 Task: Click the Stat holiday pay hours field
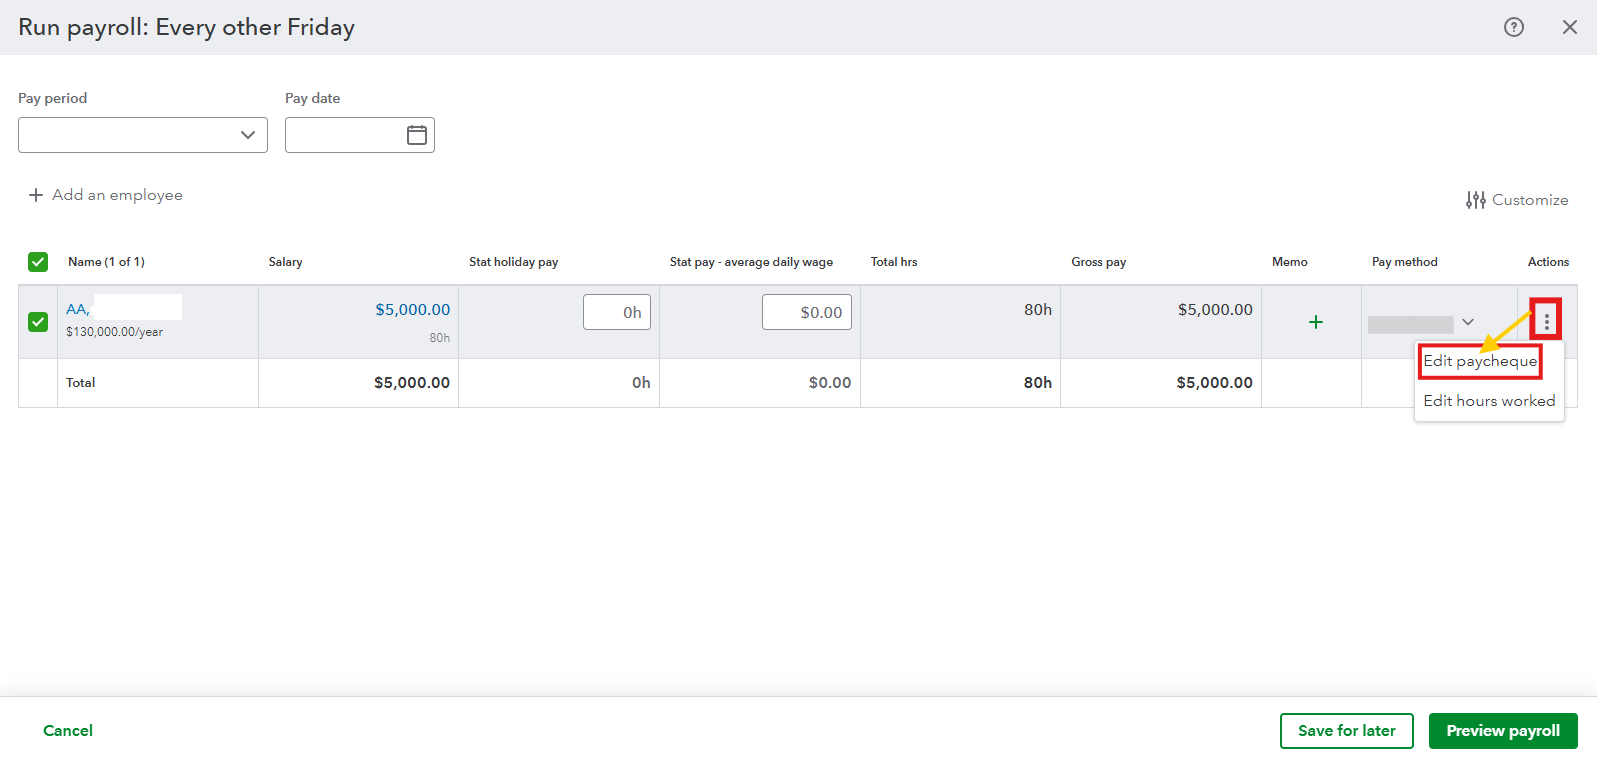[x=617, y=312]
